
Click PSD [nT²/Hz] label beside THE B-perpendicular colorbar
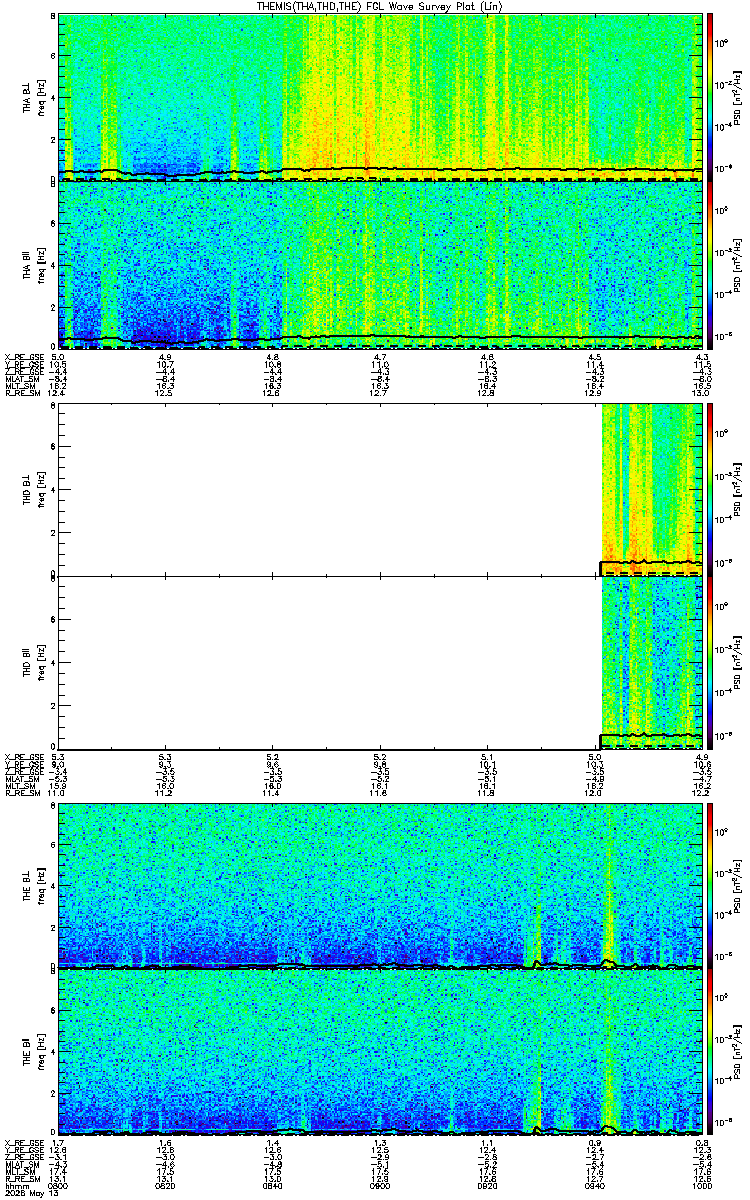click(x=738, y=885)
